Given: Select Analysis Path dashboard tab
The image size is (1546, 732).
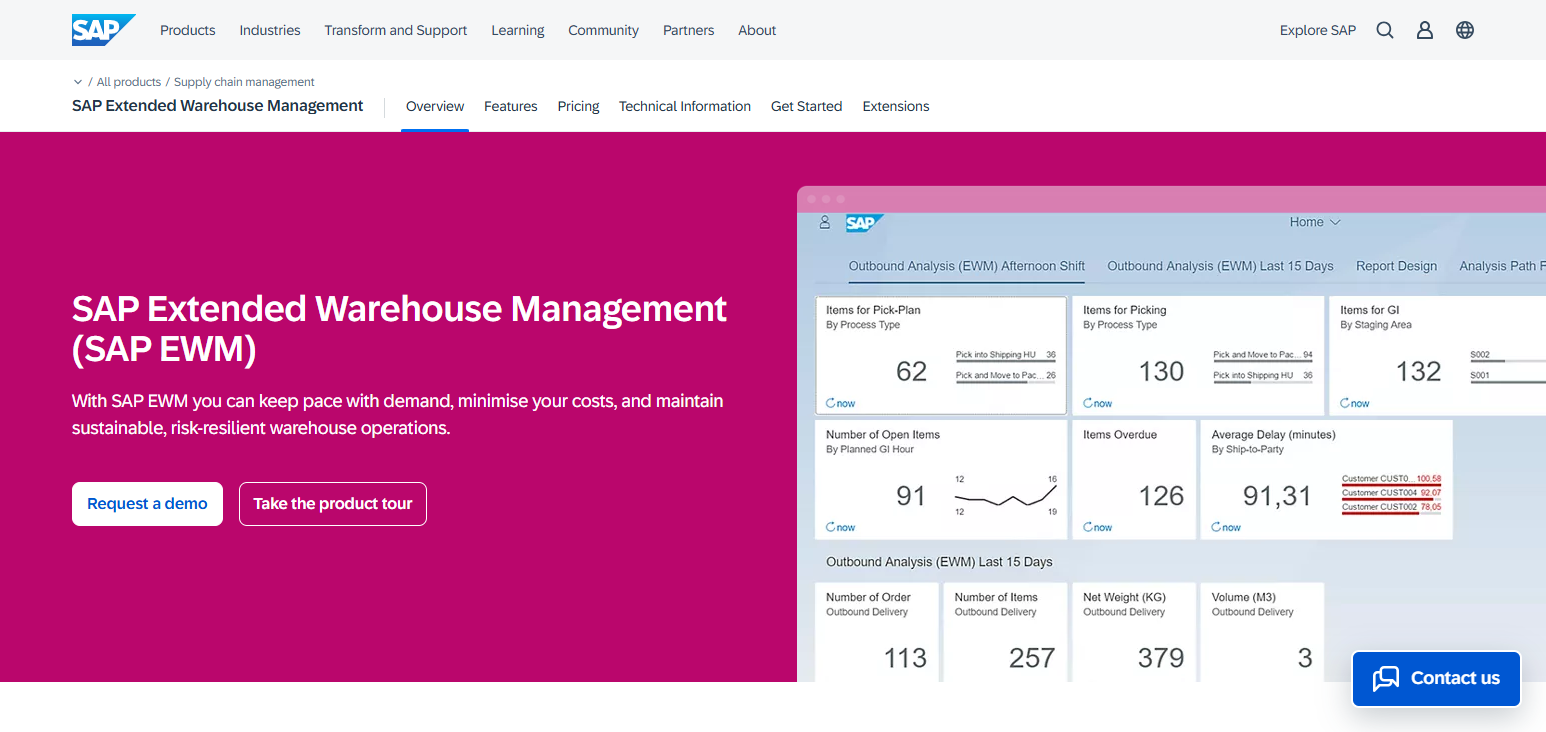Looking at the screenshot, I should 1502,266.
